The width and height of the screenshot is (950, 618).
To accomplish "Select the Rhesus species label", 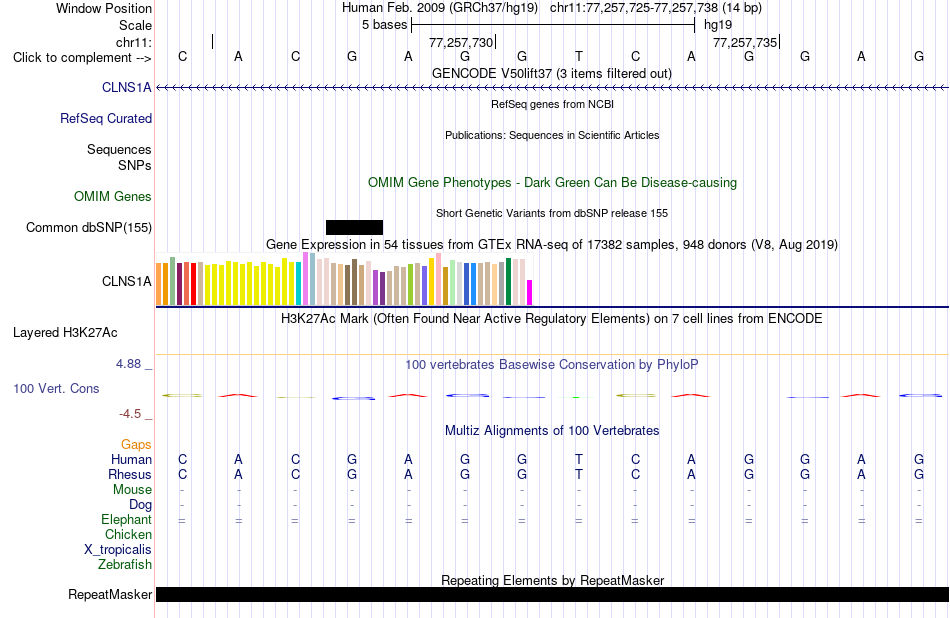I will click(130, 474).
